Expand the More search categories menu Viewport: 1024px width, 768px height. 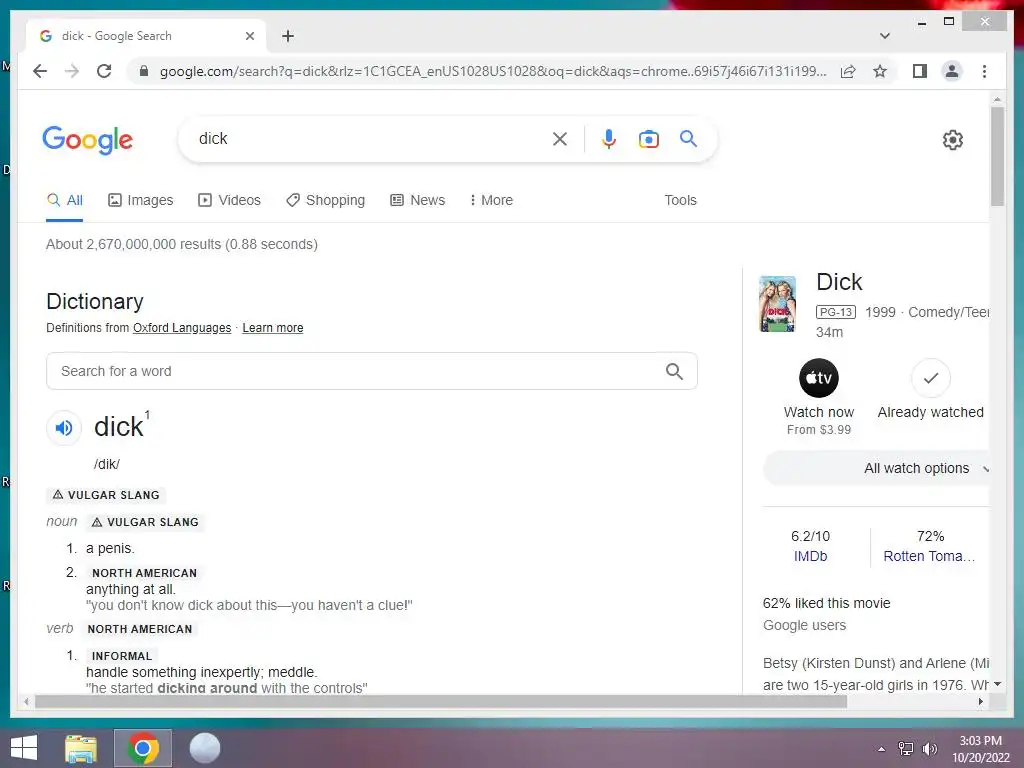[491, 200]
